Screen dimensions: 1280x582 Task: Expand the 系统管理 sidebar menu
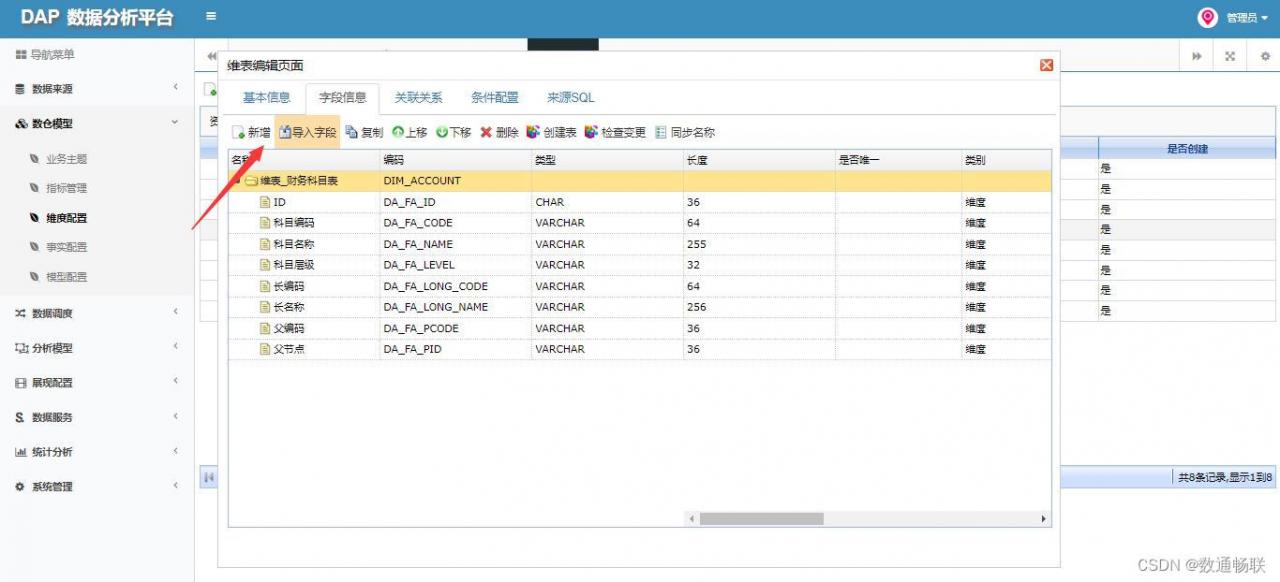[x=97, y=487]
